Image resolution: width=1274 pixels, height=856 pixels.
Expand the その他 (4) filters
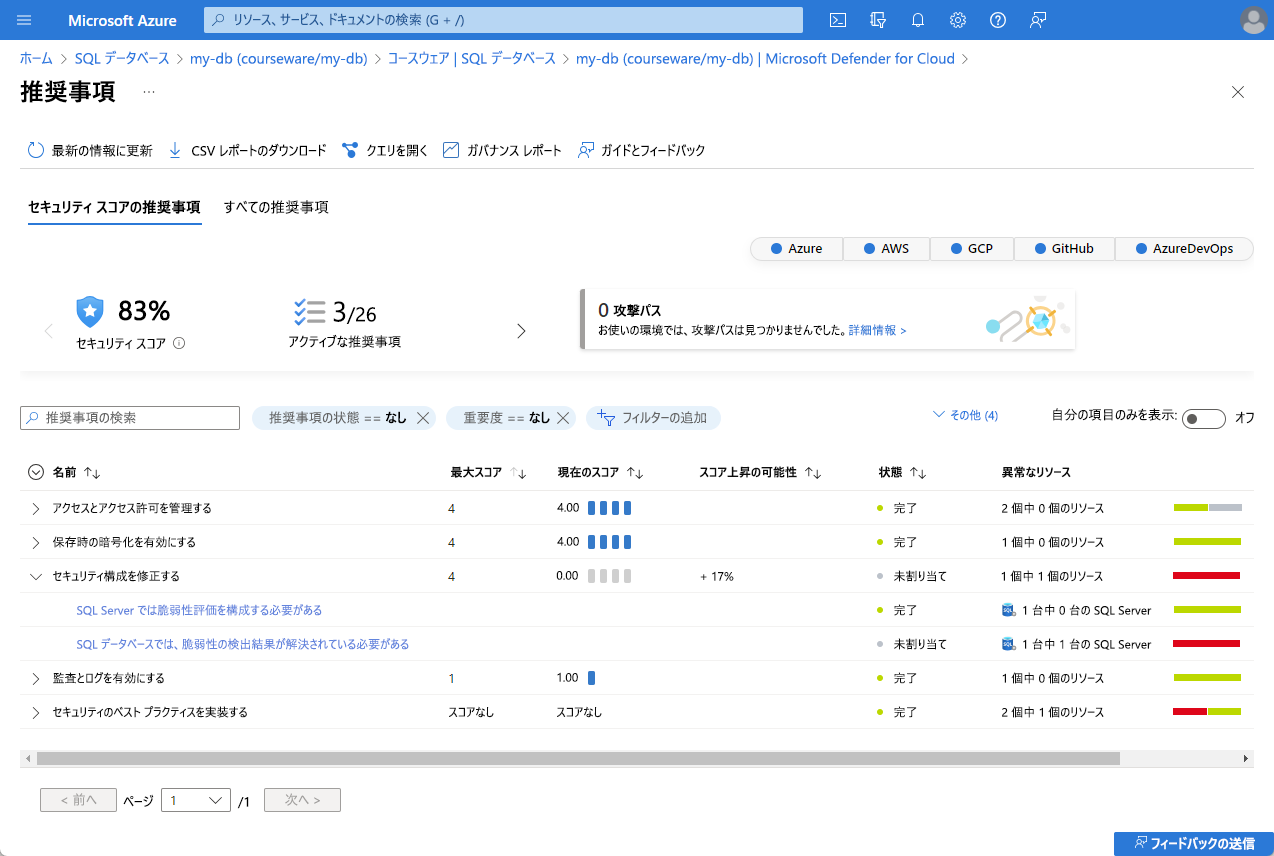(x=965, y=415)
